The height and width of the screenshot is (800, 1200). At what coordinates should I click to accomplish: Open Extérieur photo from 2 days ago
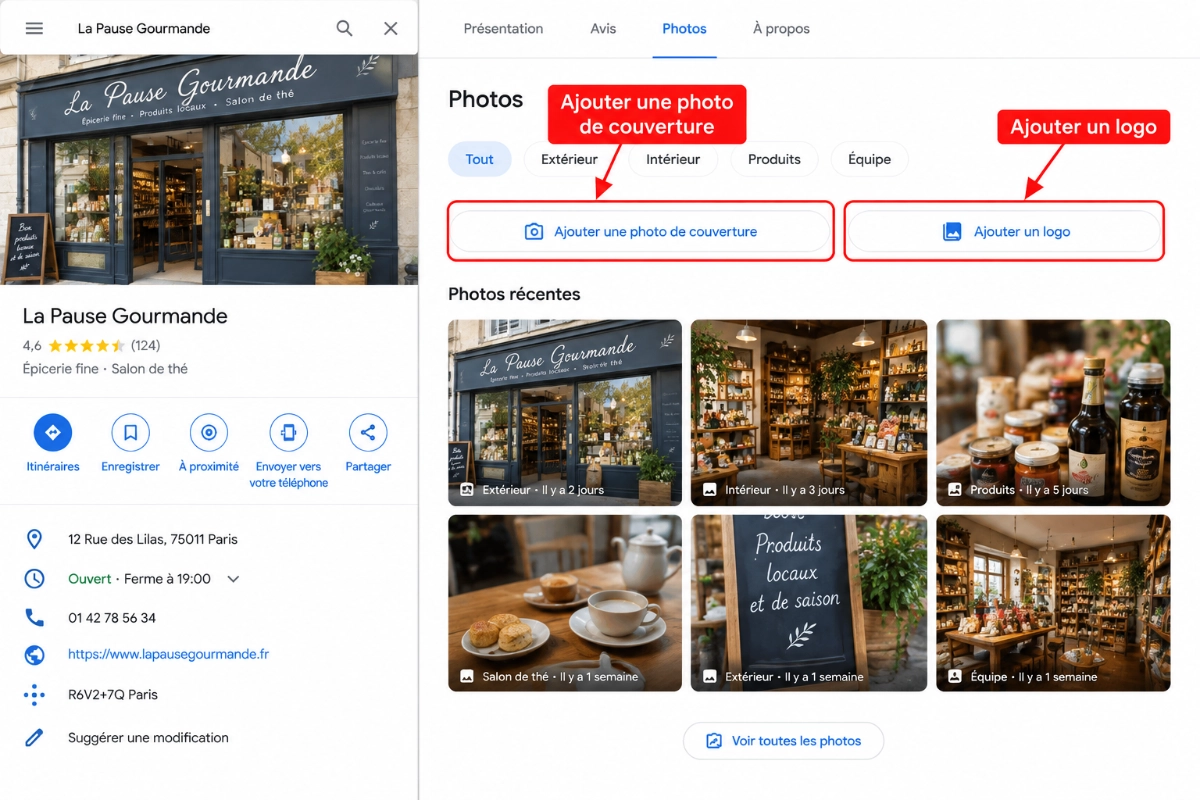[x=565, y=412]
